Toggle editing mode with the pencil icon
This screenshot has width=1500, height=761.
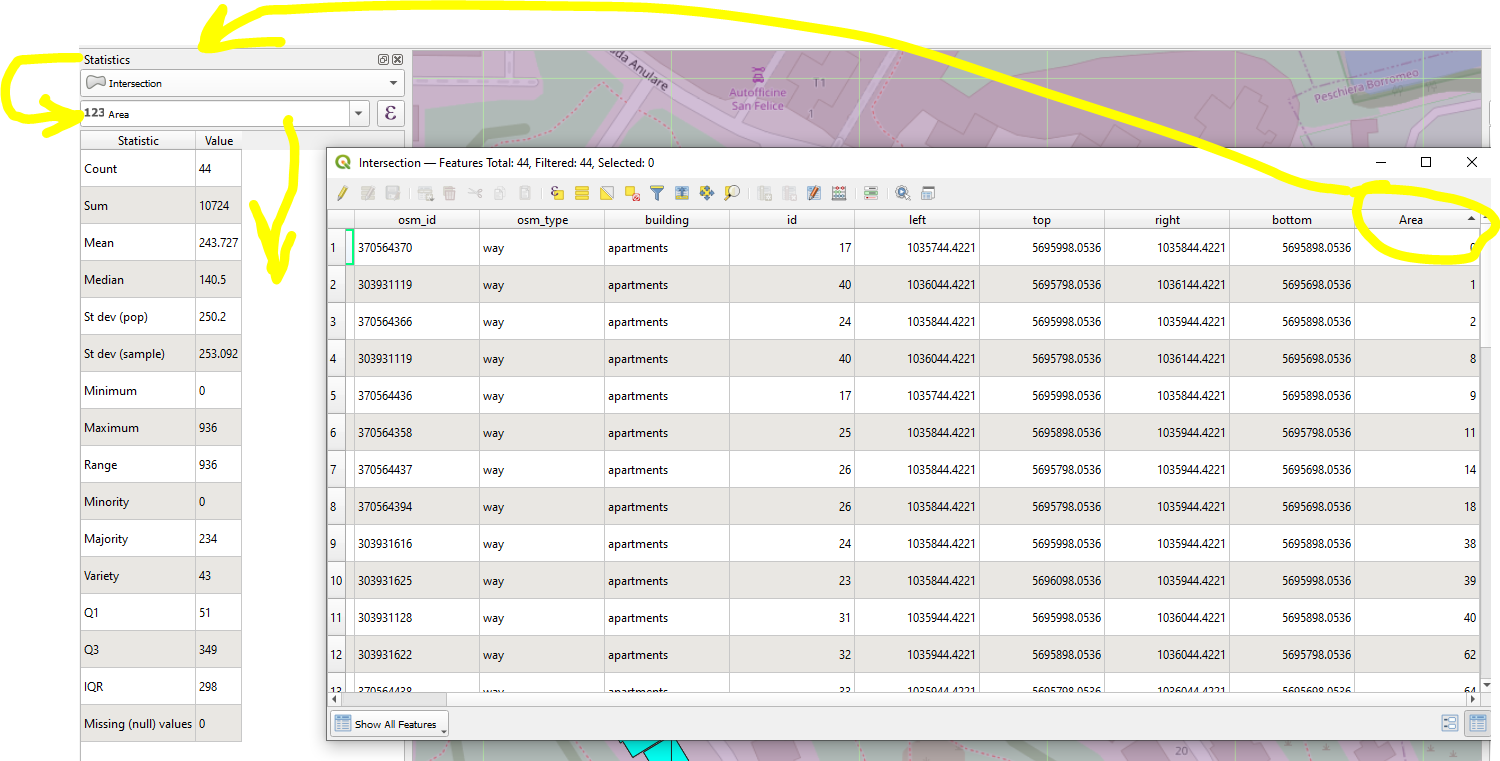(x=342, y=193)
